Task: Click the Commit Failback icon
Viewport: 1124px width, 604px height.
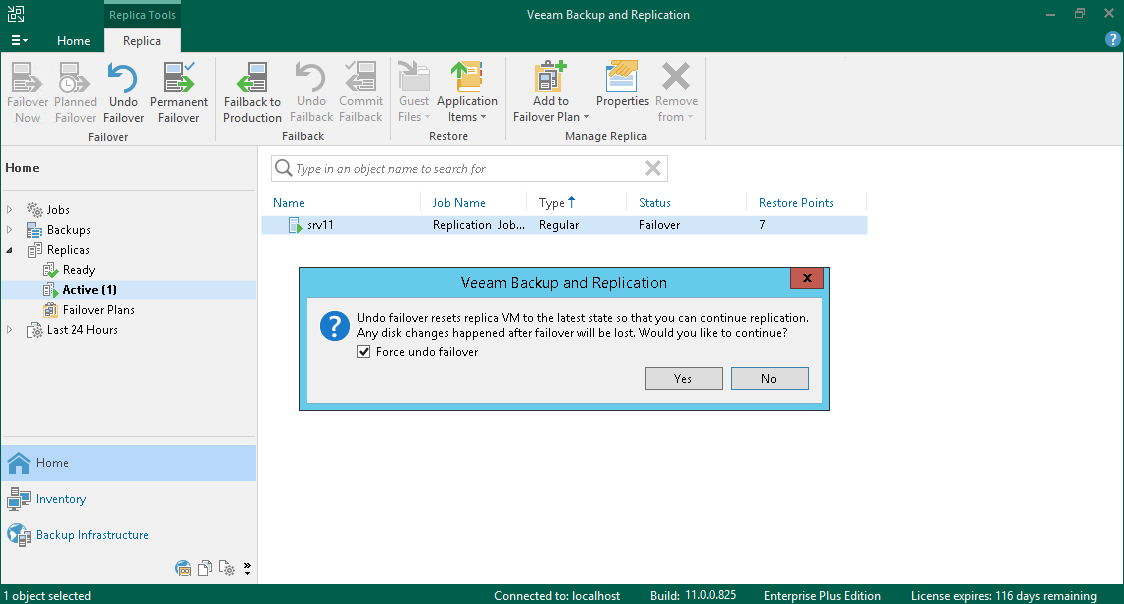Action: pos(361,90)
